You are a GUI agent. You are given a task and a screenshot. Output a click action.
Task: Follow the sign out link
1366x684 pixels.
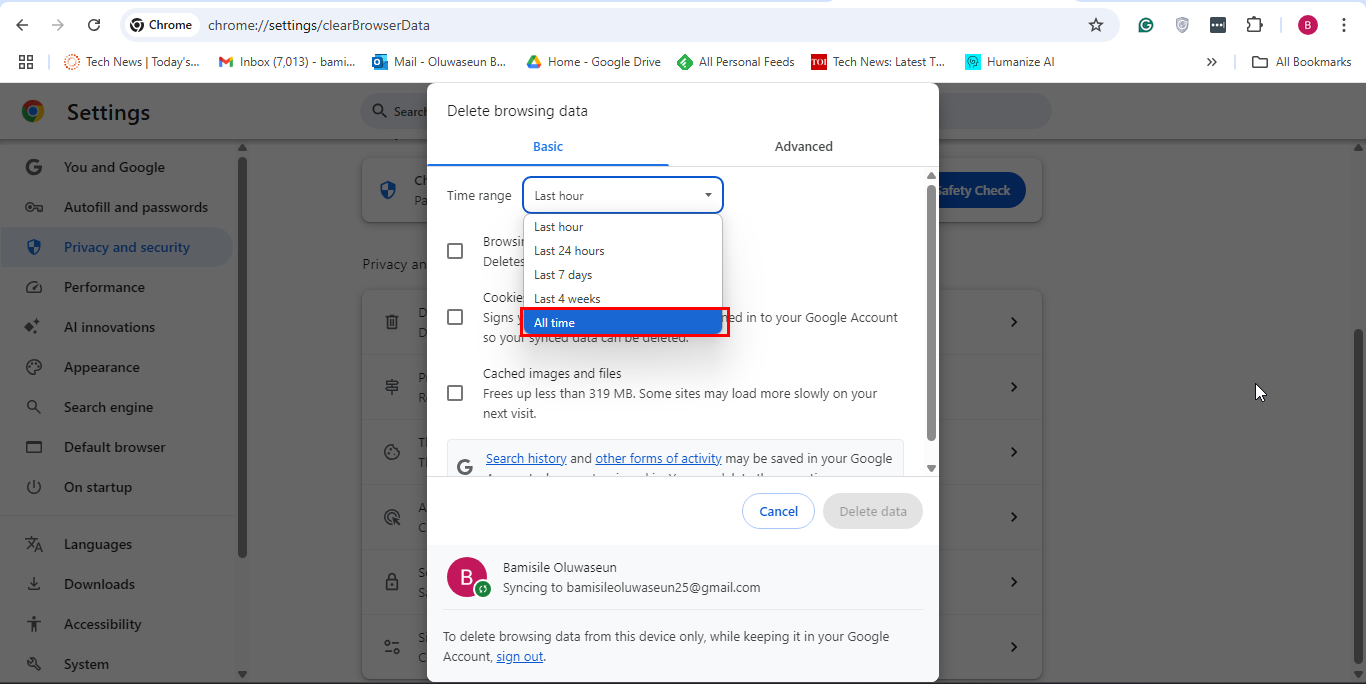pyautogui.click(x=519, y=657)
